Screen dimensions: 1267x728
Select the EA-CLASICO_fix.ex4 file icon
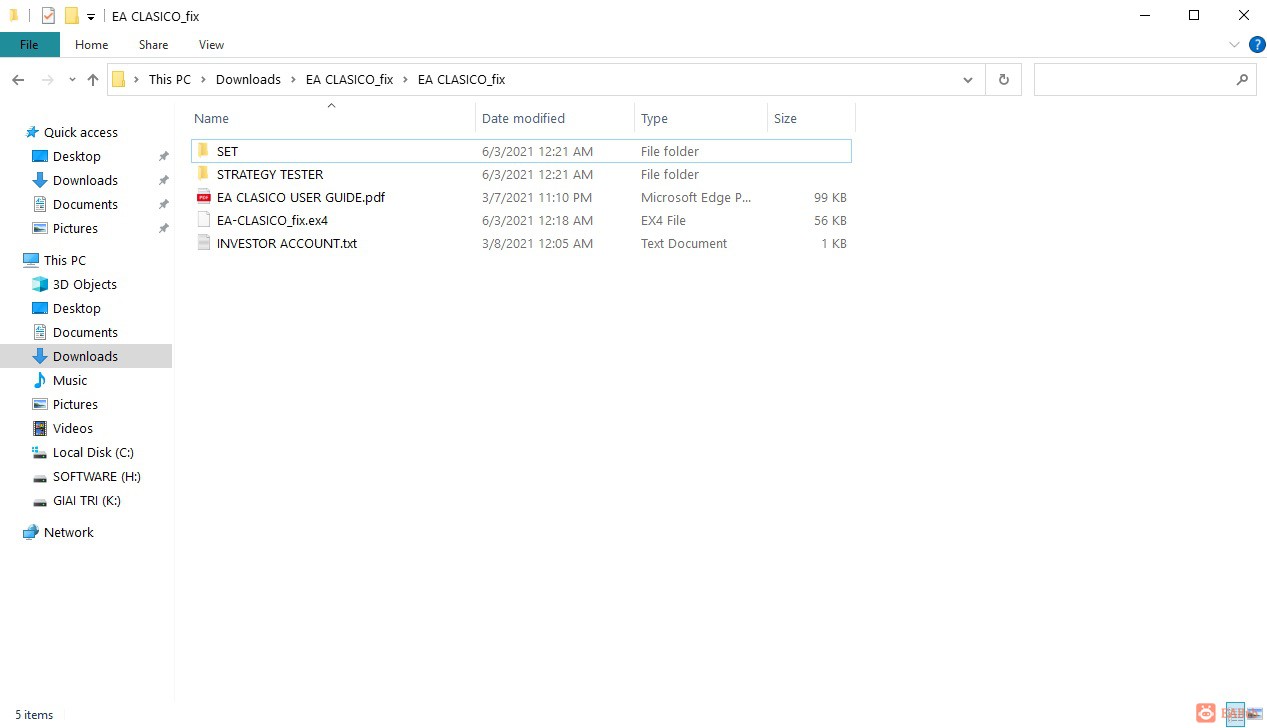[204, 220]
